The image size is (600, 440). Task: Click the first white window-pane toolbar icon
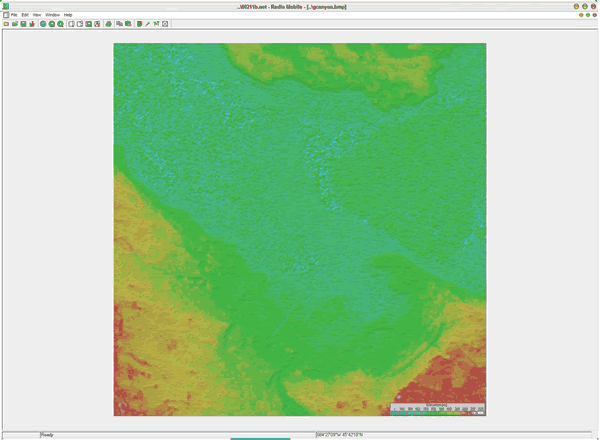tap(71, 23)
